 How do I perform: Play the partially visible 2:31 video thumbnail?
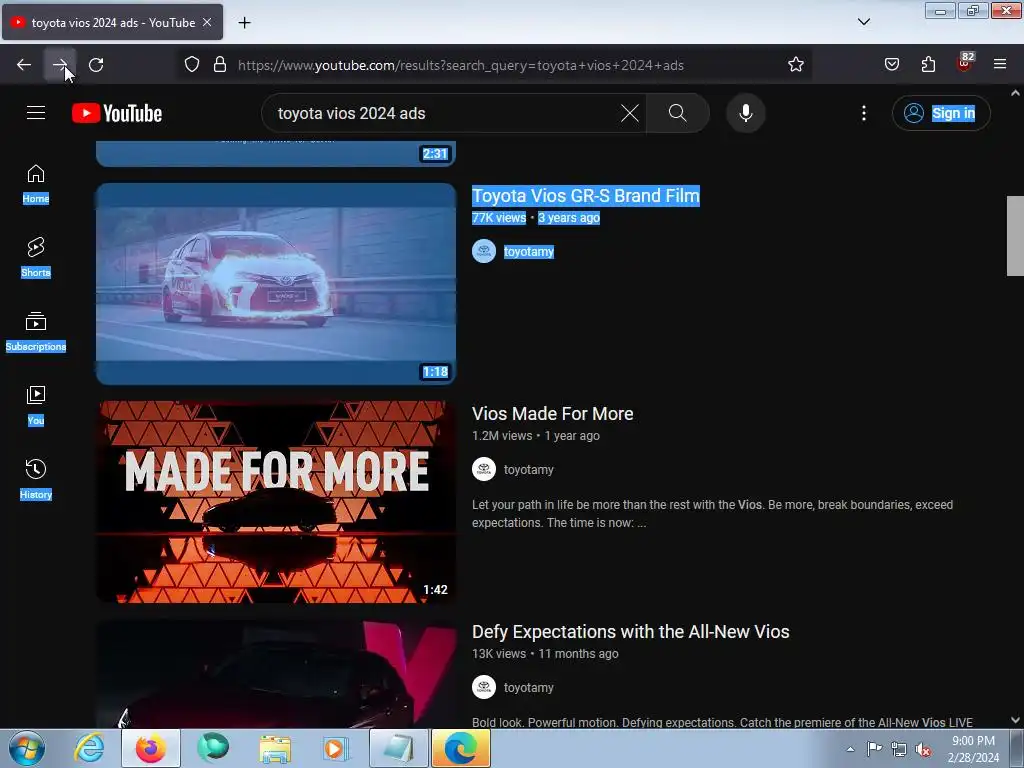(276, 153)
